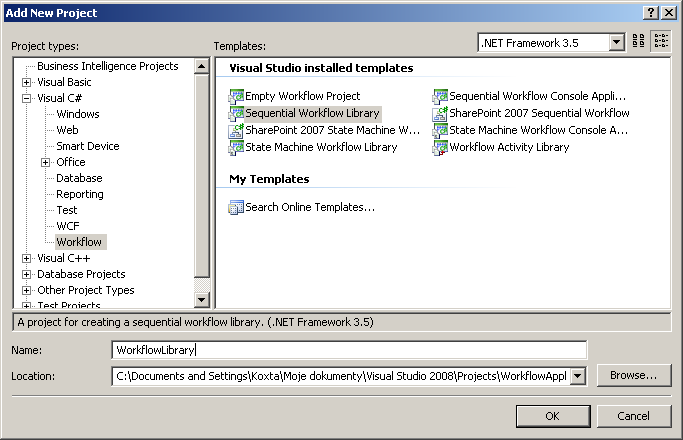Viewport: 683px width, 440px height.
Task: Close the Add New Project dialog
Action: (669, 13)
